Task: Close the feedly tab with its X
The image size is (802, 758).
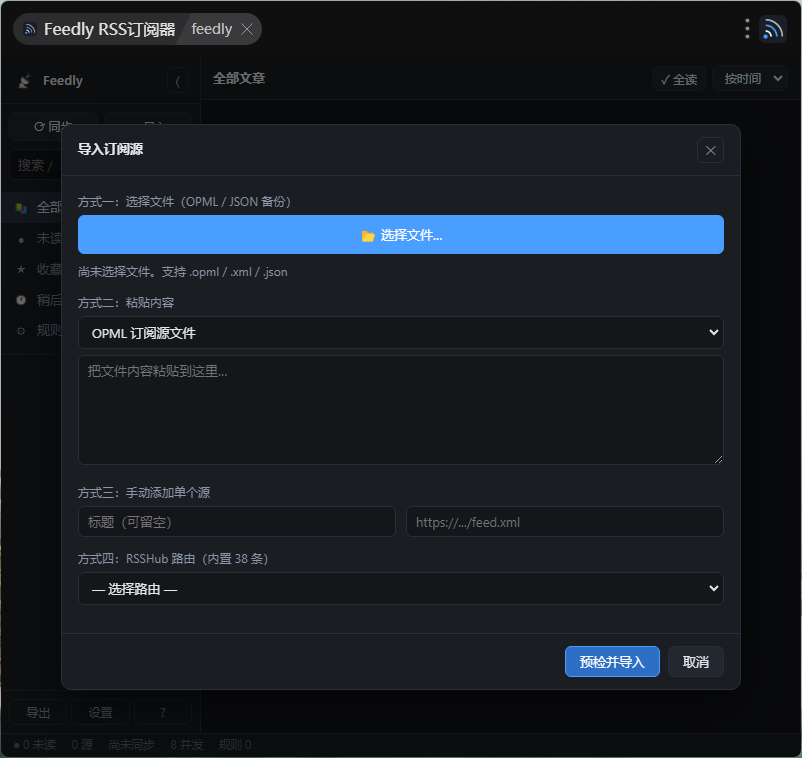Action: coord(247,29)
